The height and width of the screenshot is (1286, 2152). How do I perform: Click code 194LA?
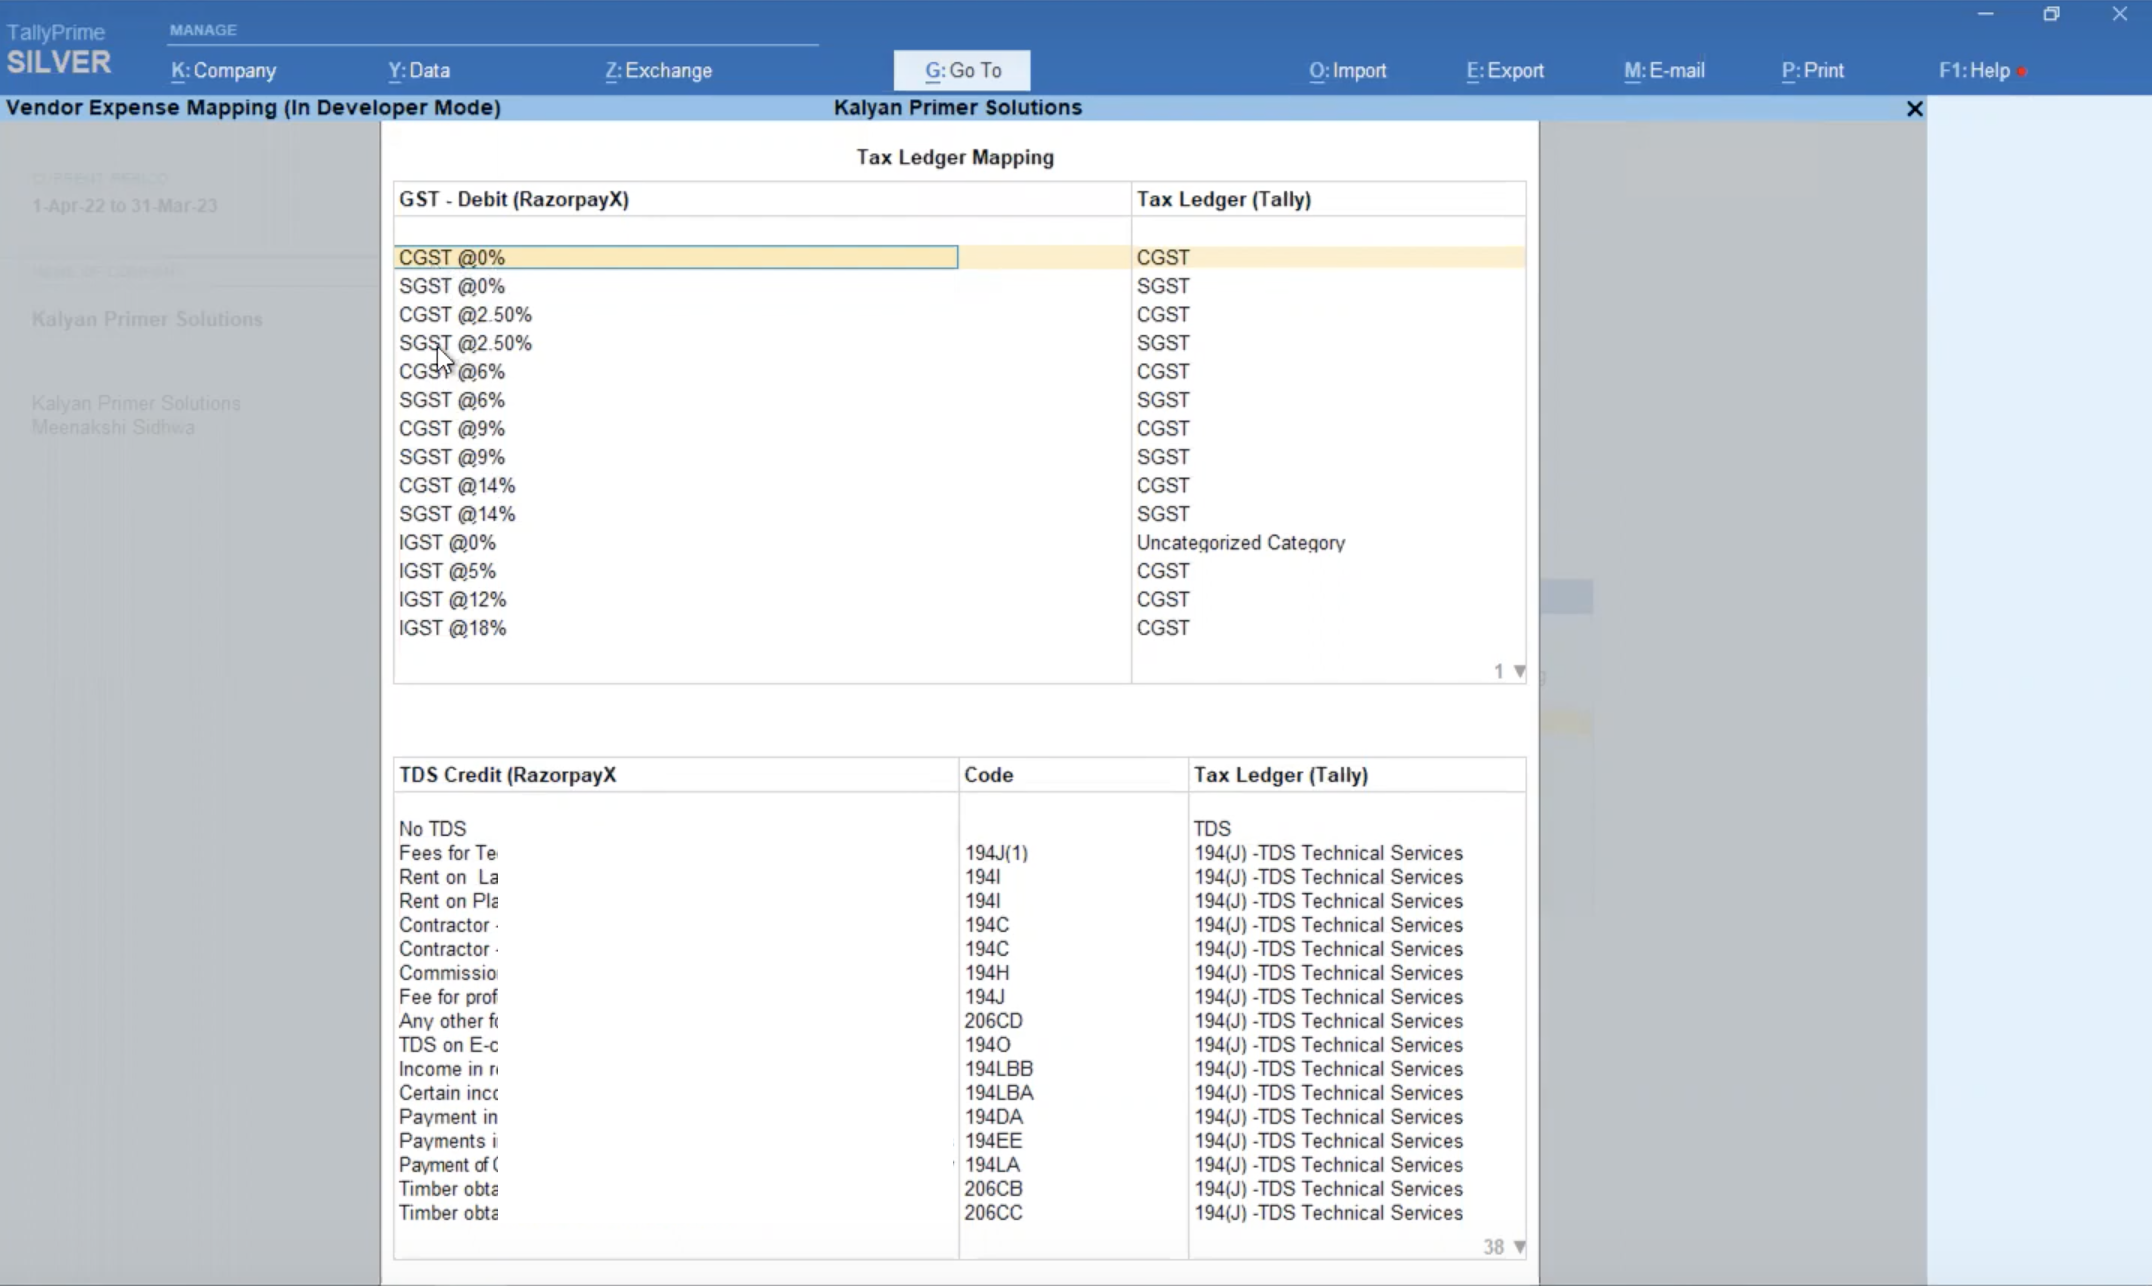(x=992, y=1165)
